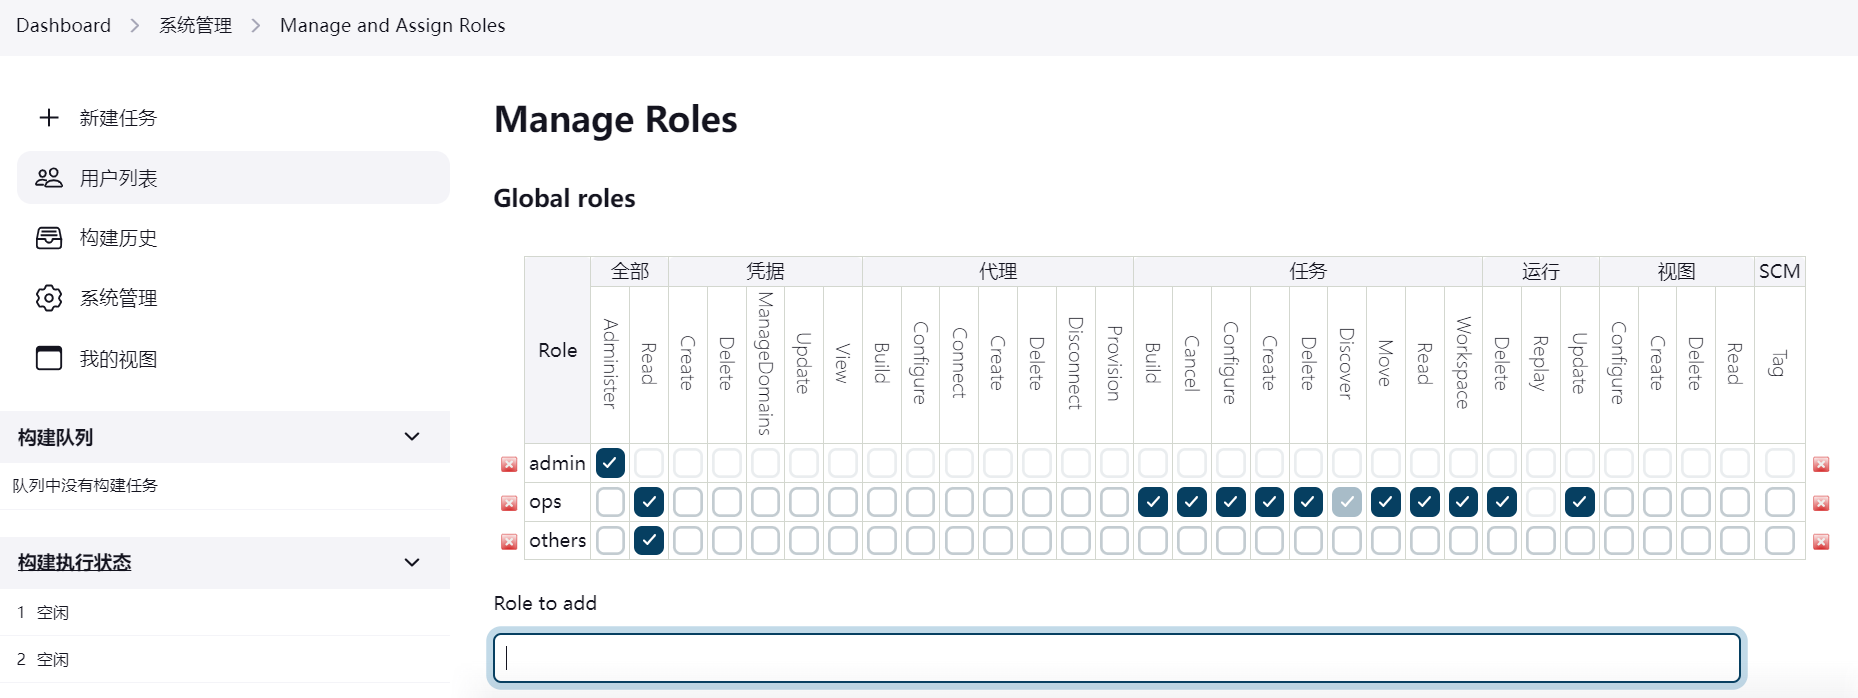Click the people icon for 用户列表
The height and width of the screenshot is (698, 1858).
[x=49, y=178]
